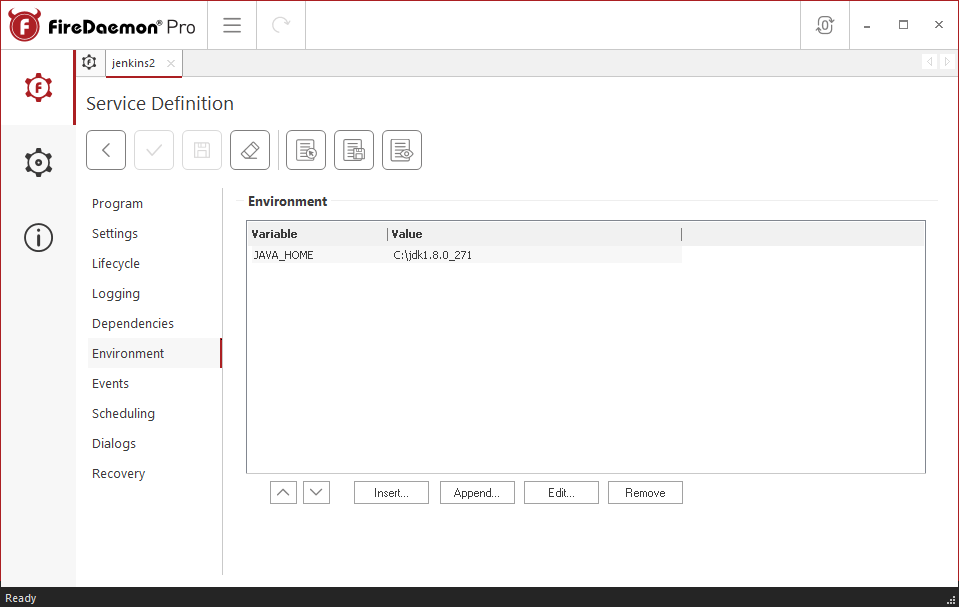Open the hamburger menu
Viewport: 959px width, 607px height.
click(x=232, y=25)
